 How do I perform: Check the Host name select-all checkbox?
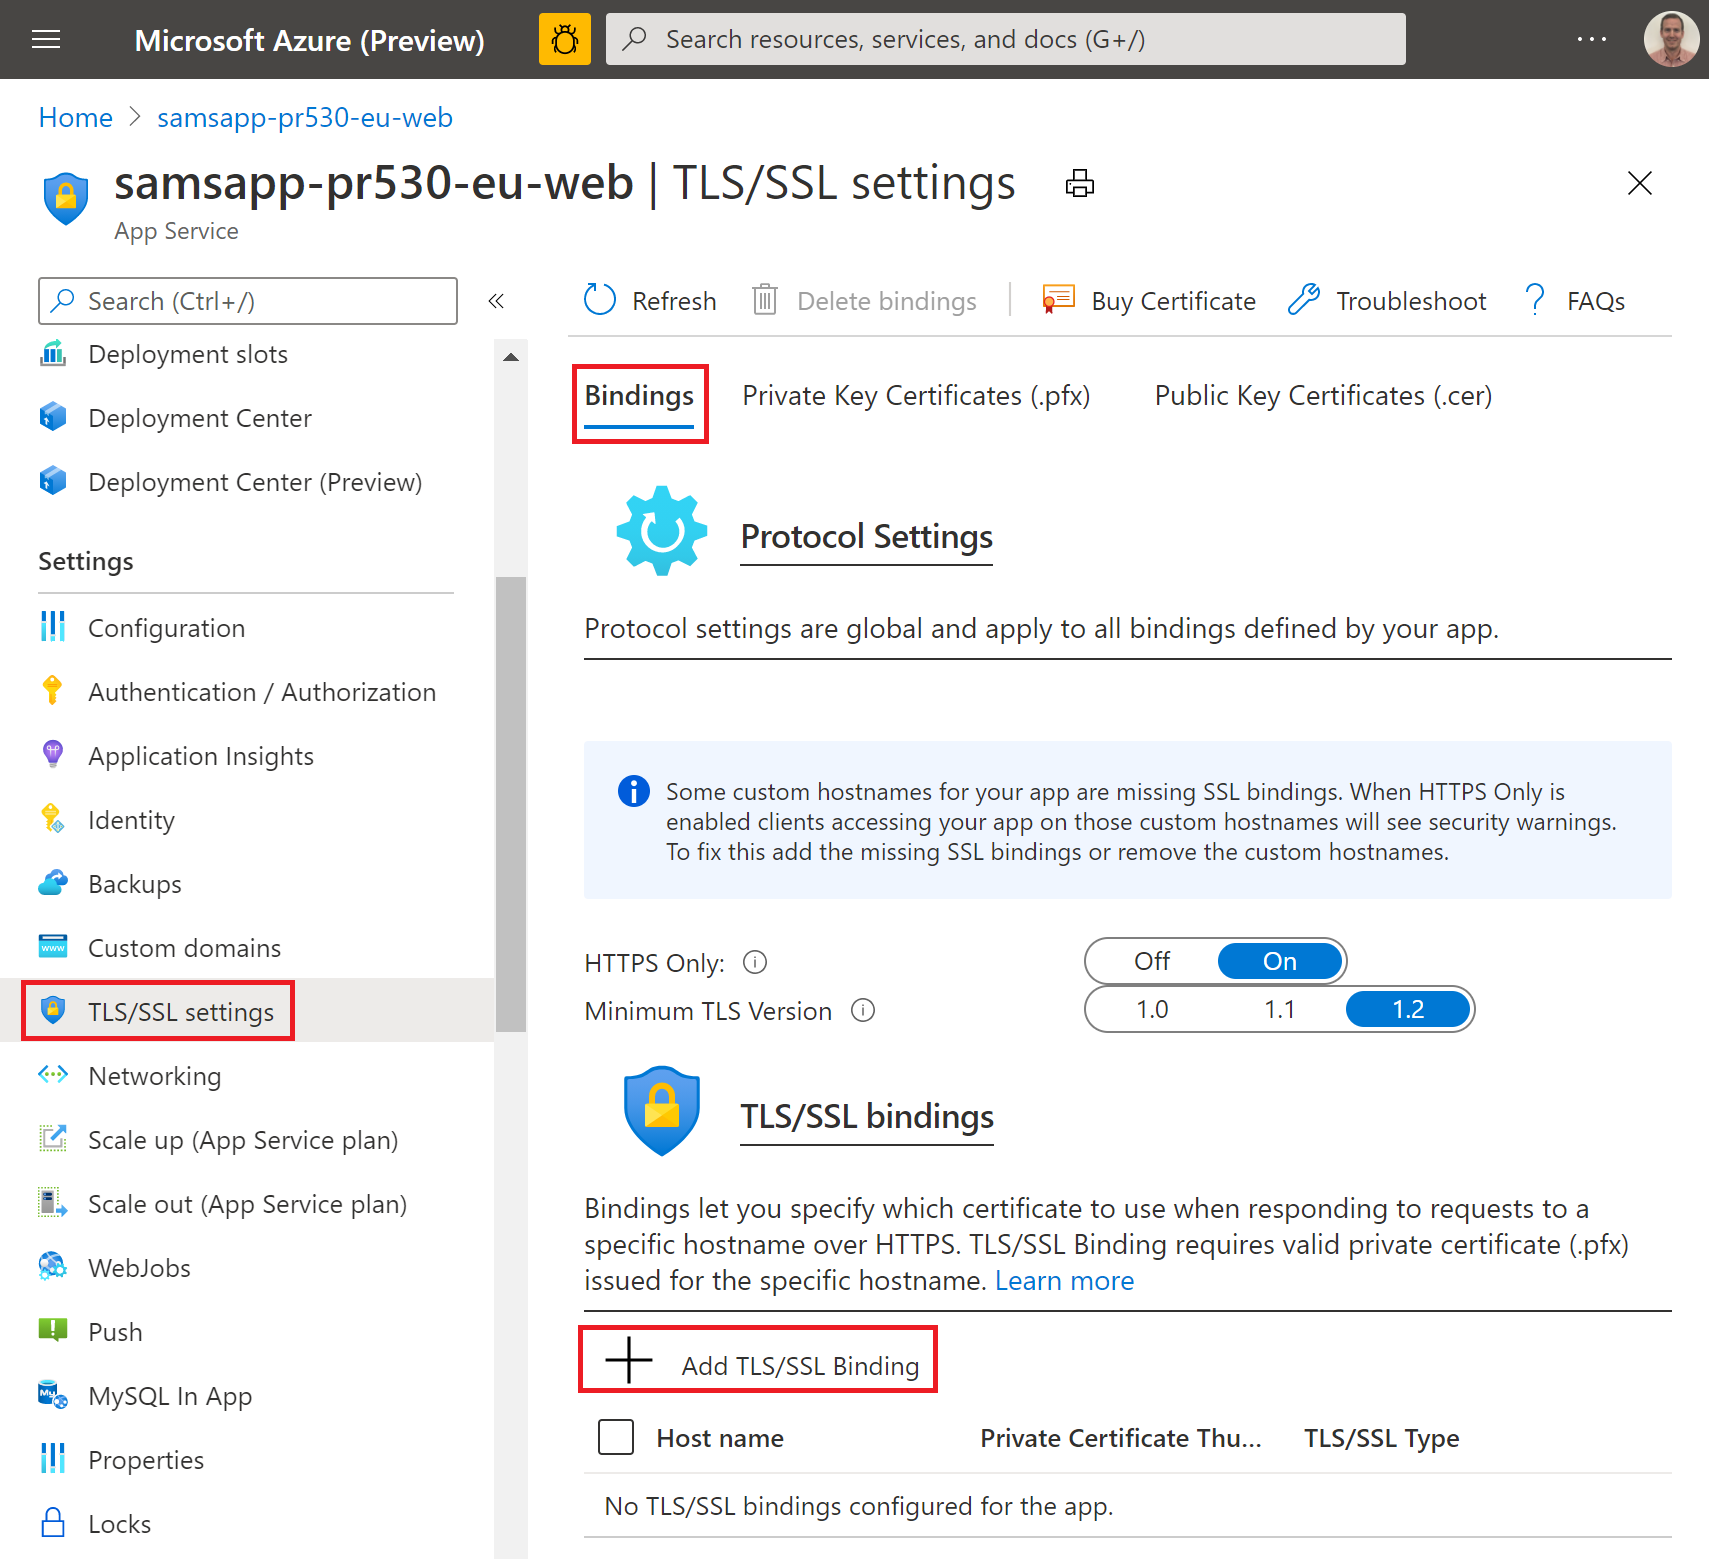[x=616, y=1437]
